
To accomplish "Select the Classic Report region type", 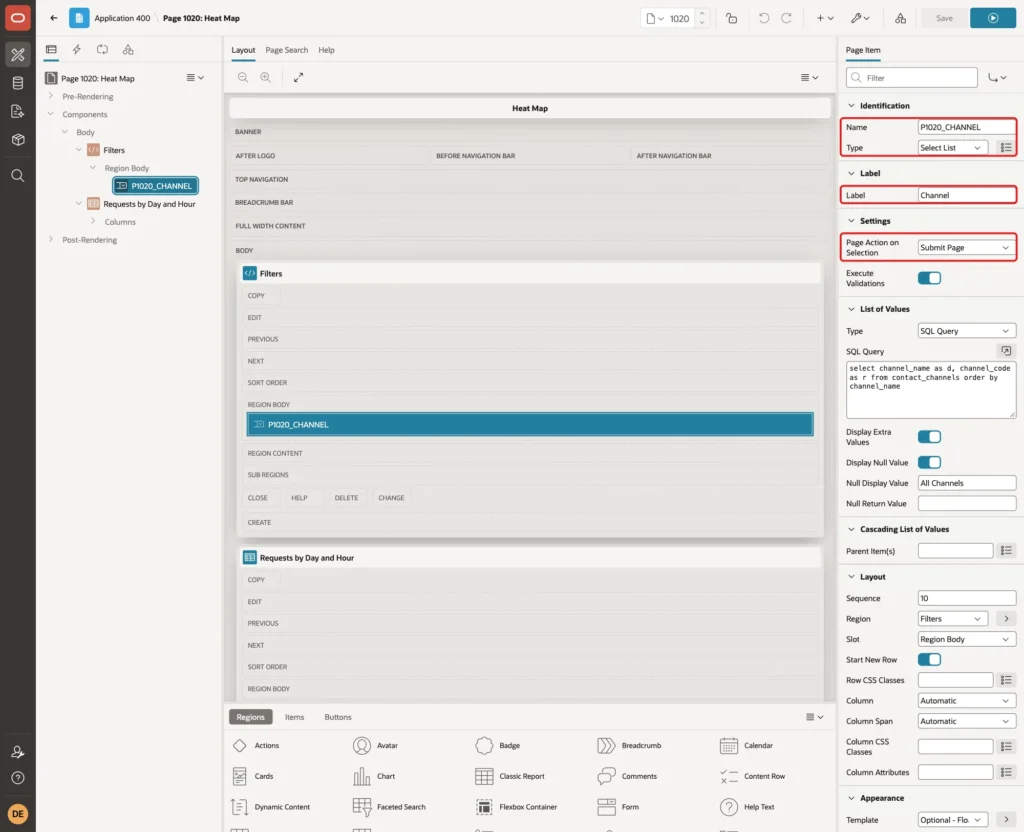I will [510, 776].
